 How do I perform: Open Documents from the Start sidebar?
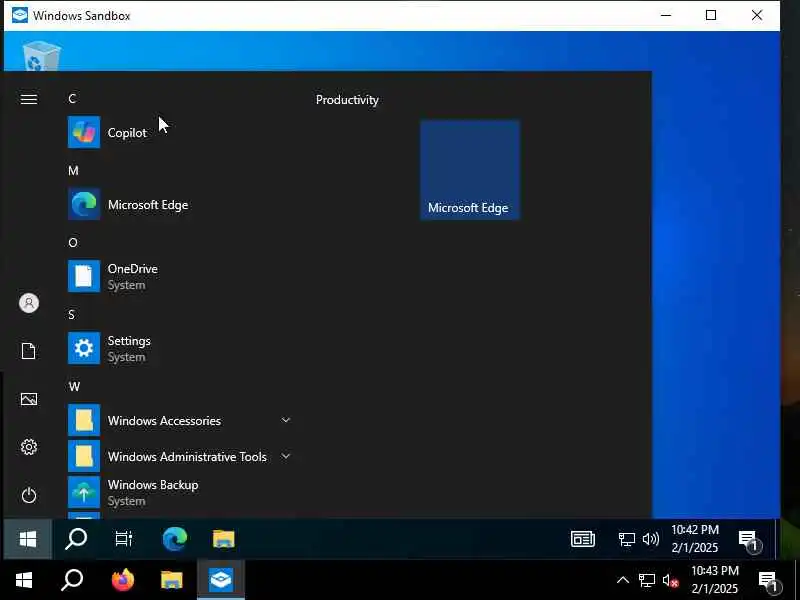[x=29, y=351]
